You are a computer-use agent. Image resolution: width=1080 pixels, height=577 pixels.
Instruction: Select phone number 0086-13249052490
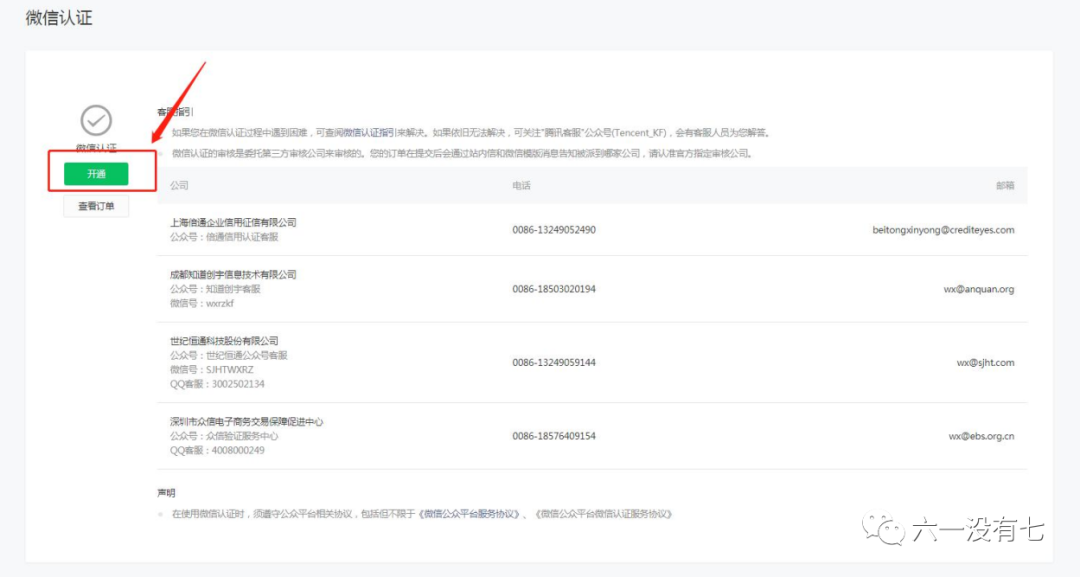554,230
